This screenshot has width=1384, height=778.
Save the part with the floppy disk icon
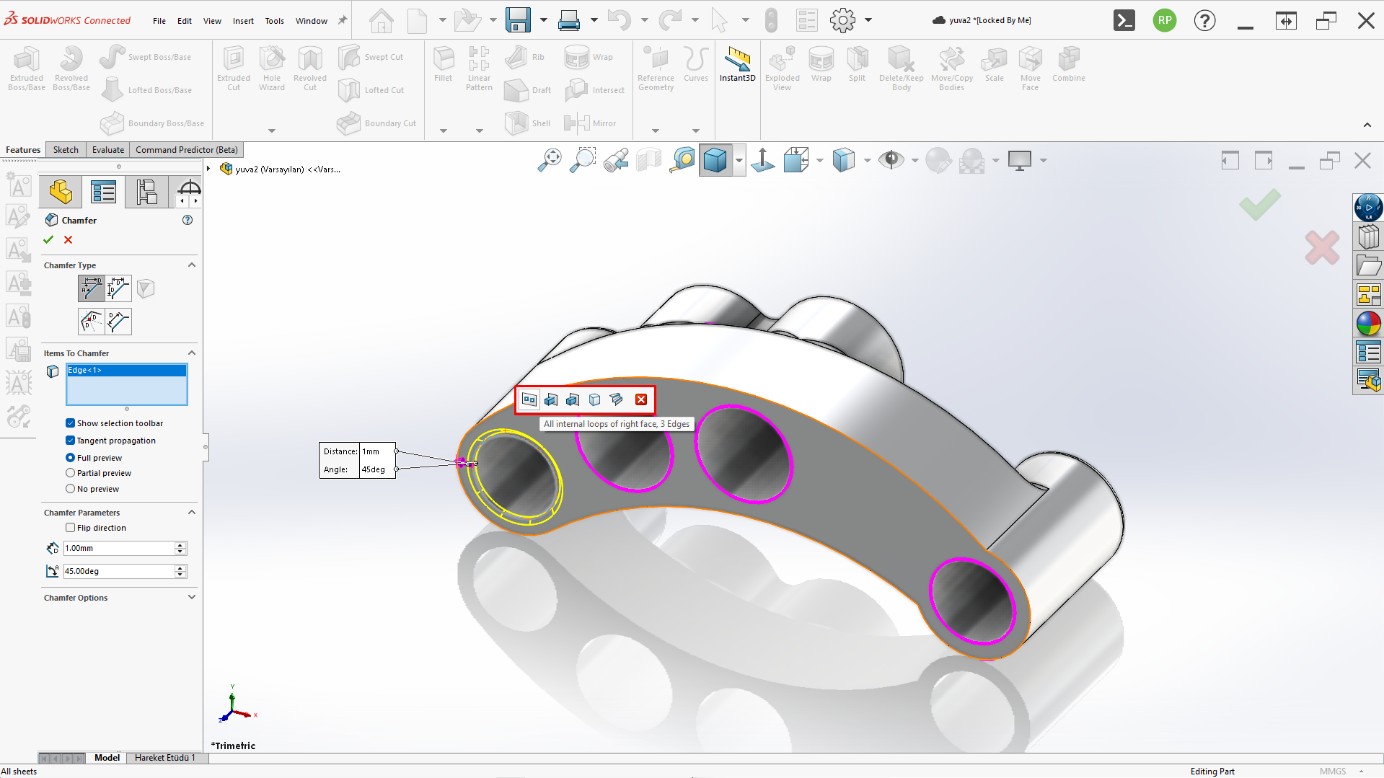point(518,20)
